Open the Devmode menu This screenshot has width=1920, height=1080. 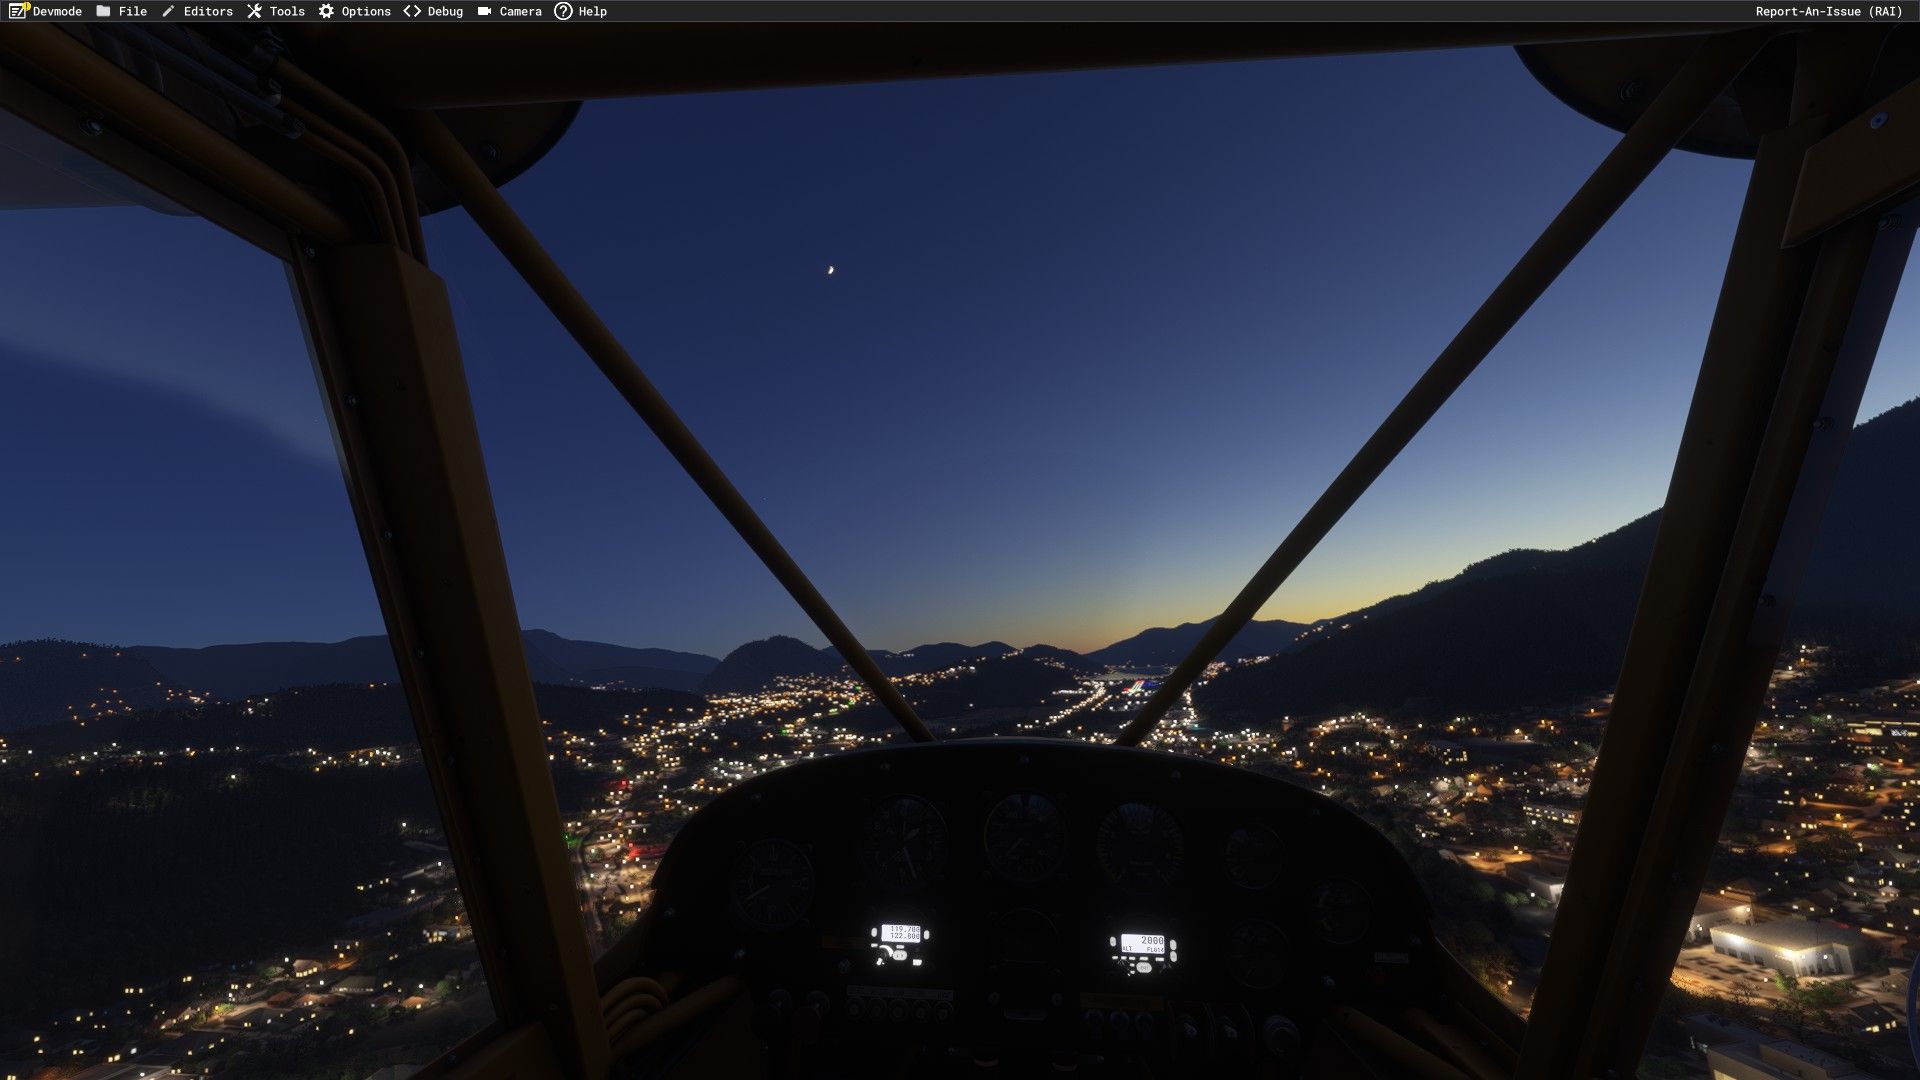click(46, 11)
